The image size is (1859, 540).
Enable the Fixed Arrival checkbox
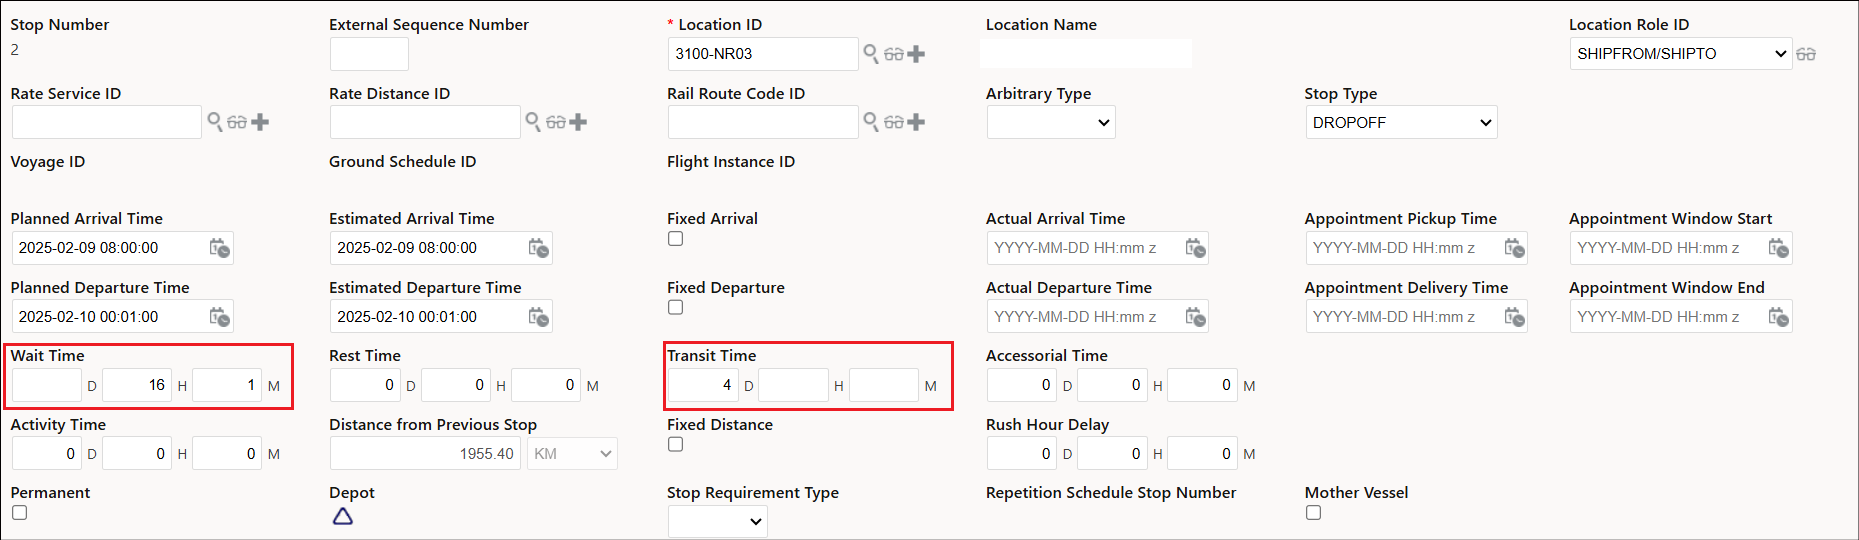click(676, 239)
